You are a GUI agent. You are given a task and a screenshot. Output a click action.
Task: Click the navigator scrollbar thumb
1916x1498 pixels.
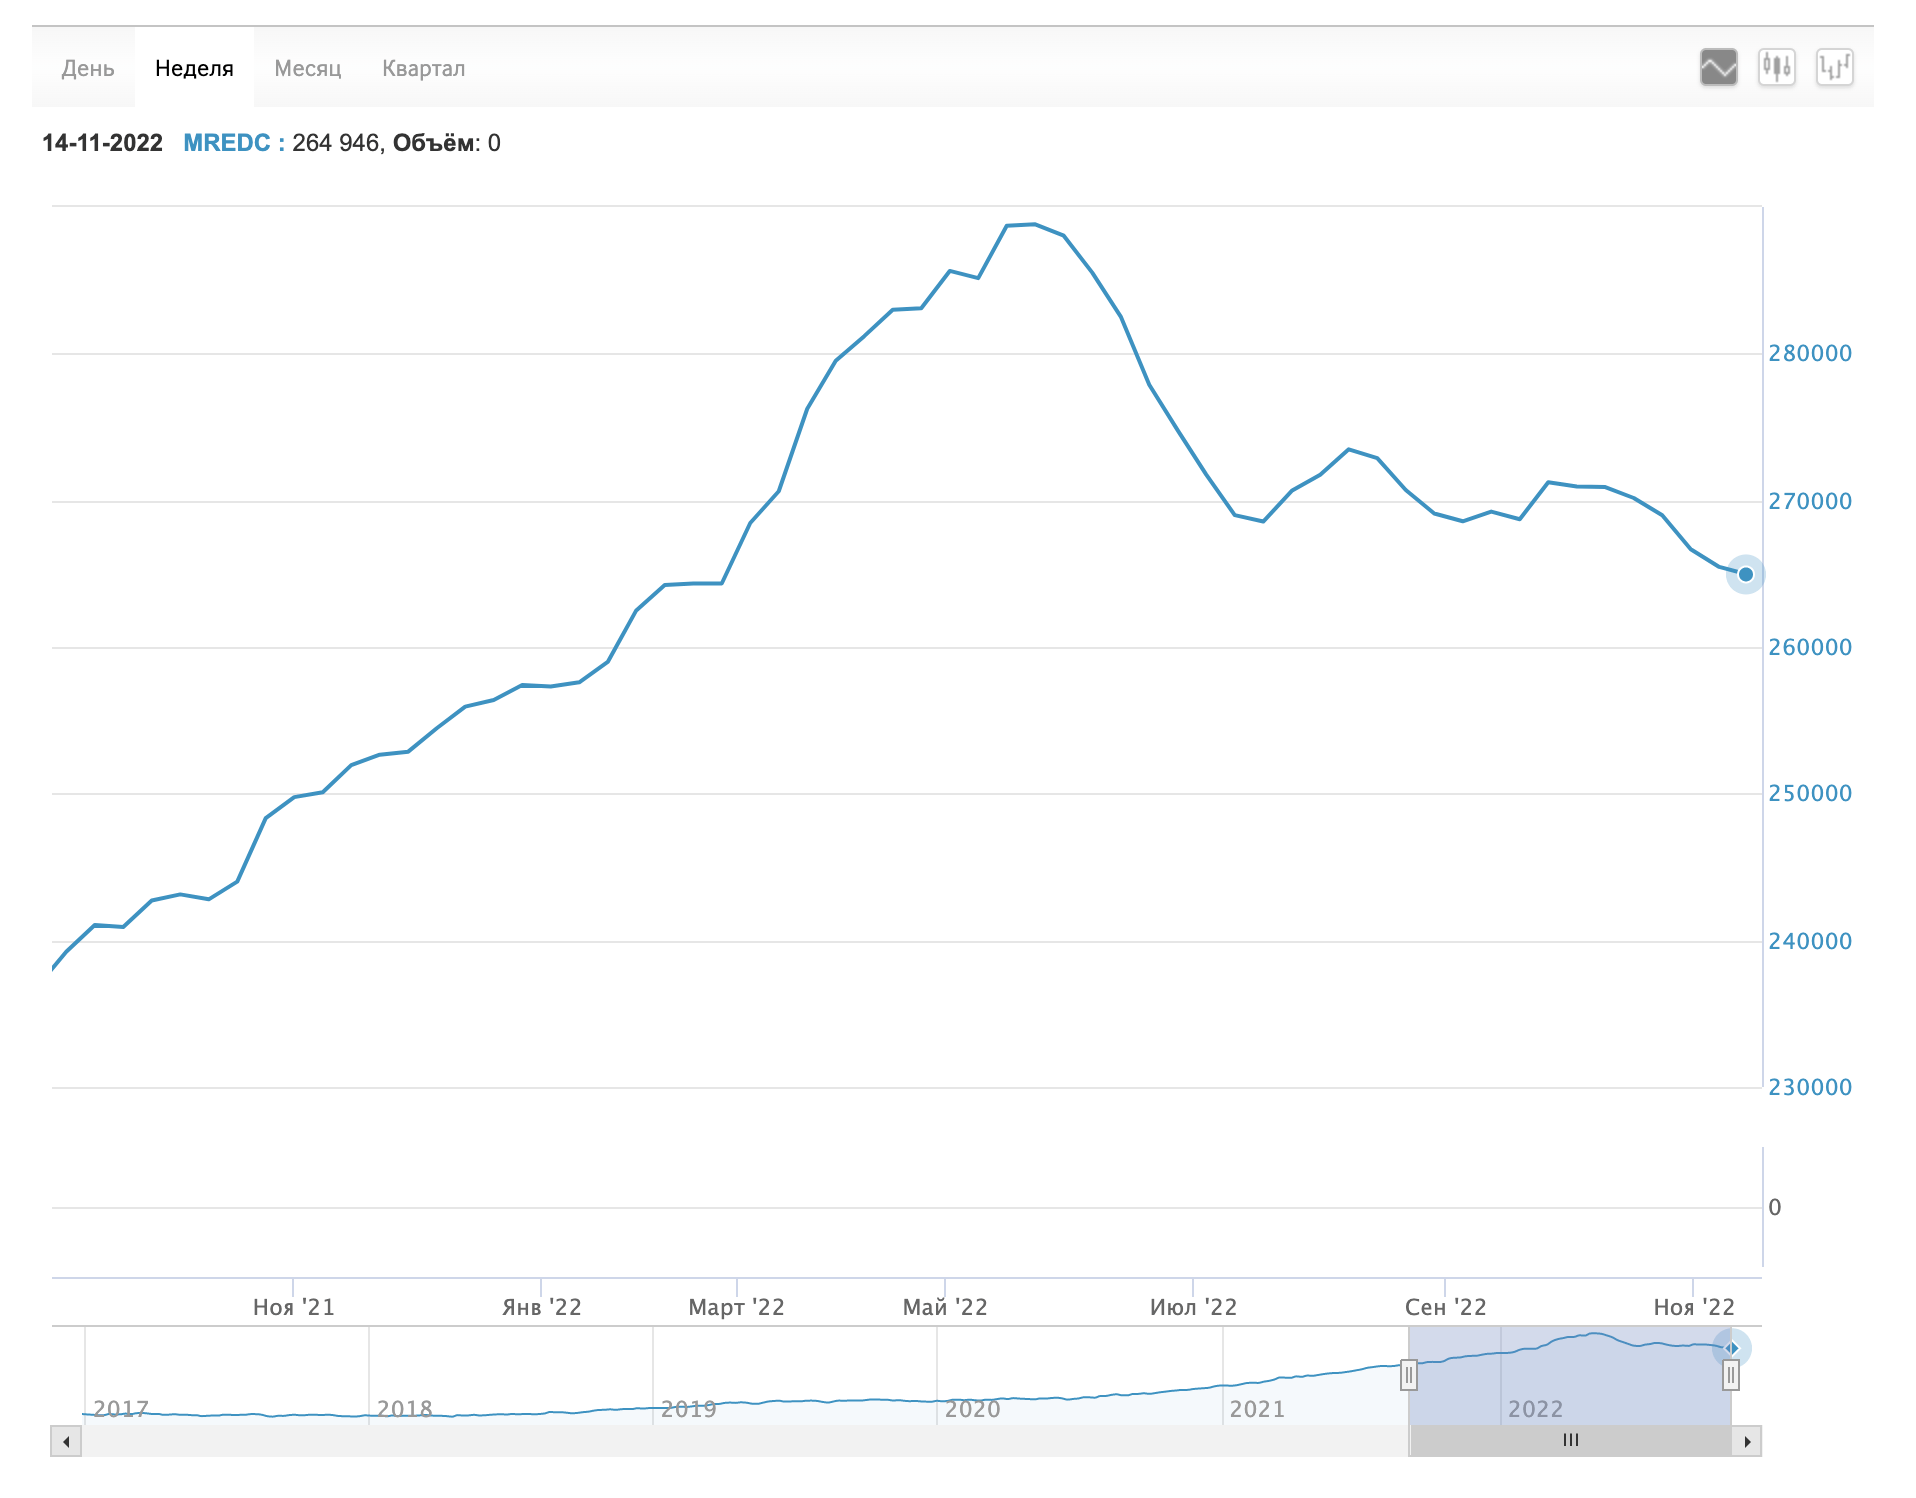pyautogui.click(x=1571, y=1441)
